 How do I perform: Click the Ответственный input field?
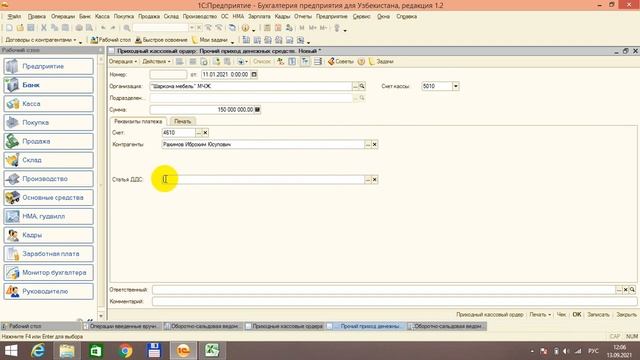[384, 290]
